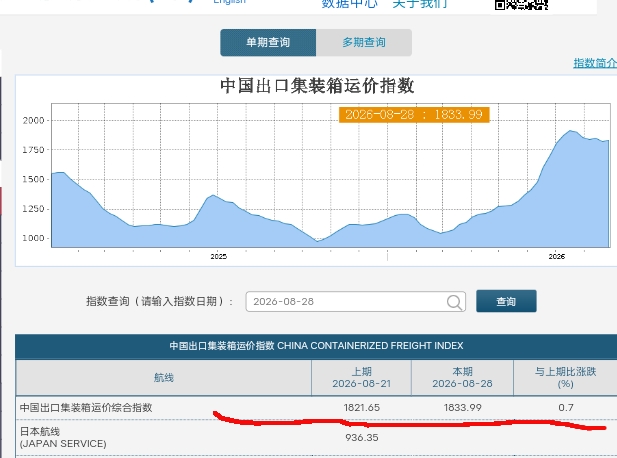
Task: Click the value 1821.65
Action: click(362, 408)
